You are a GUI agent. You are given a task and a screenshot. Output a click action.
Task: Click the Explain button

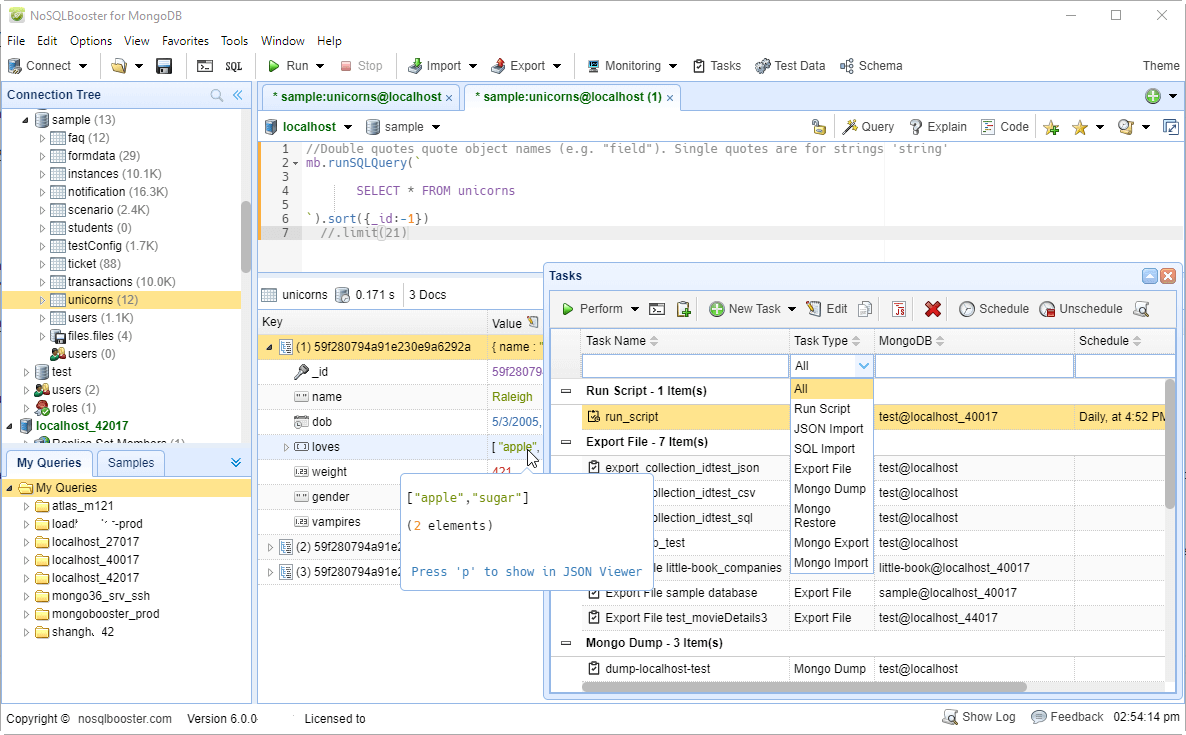tap(937, 127)
